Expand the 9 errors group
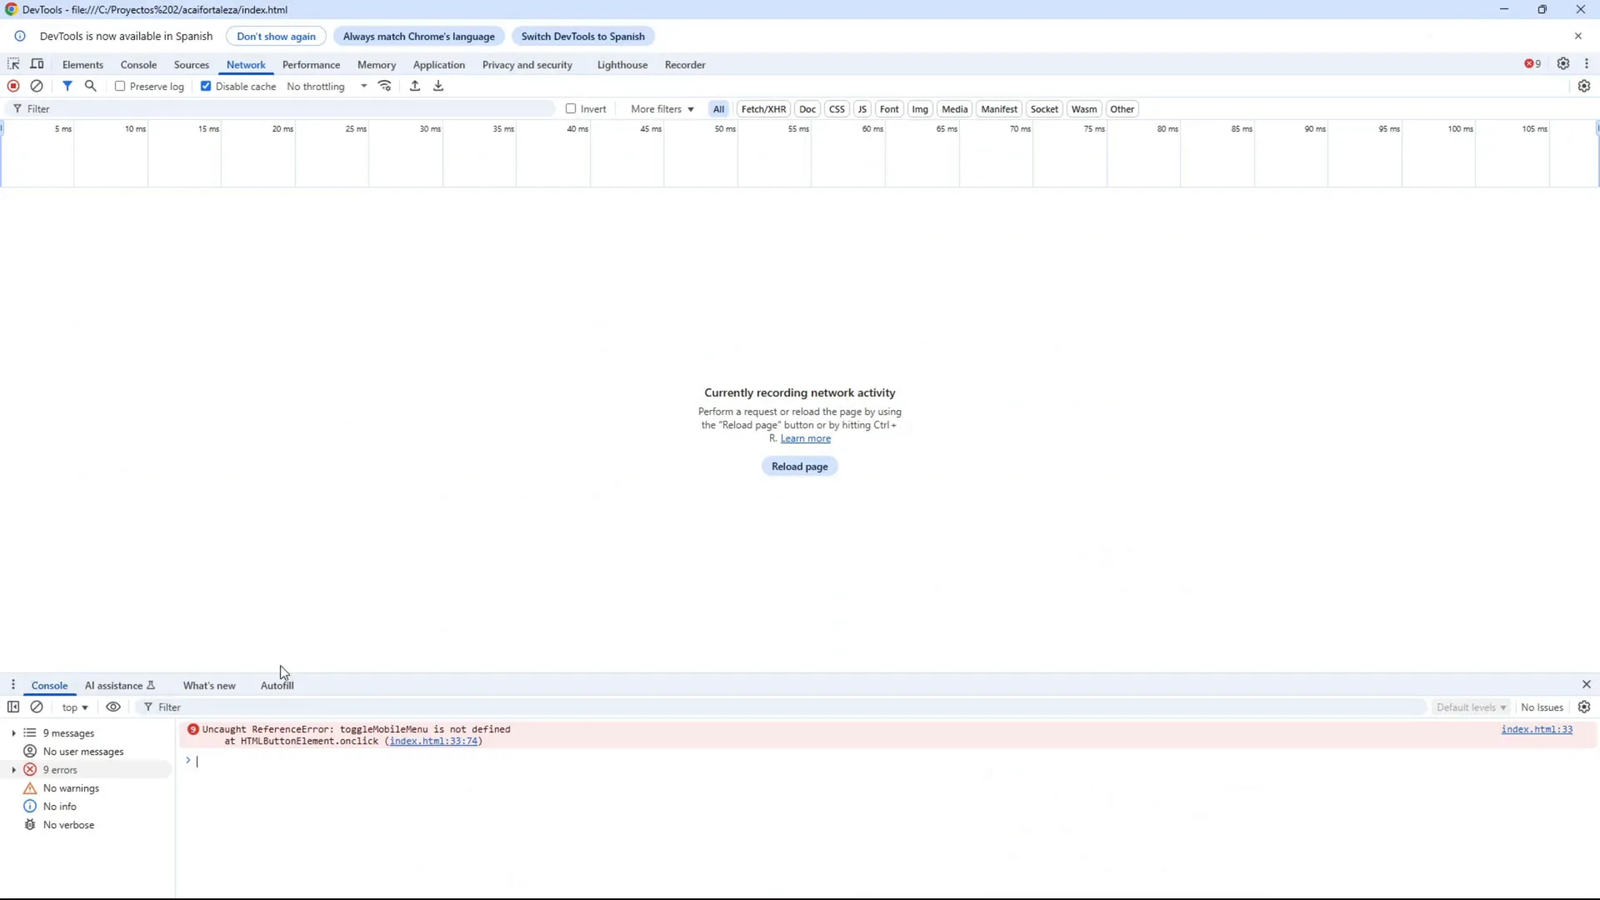Image resolution: width=1600 pixels, height=900 pixels. point(14,769)
